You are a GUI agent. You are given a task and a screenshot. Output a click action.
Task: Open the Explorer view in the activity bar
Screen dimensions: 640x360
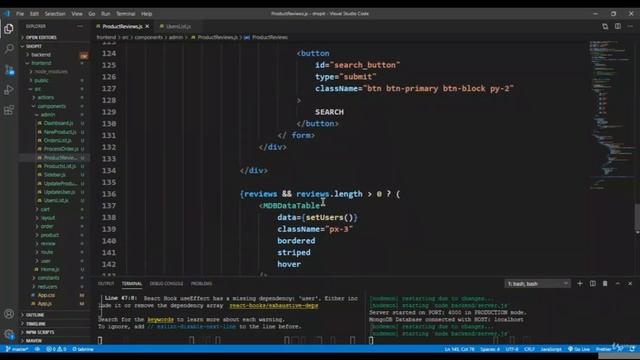(x=9, y=29)
